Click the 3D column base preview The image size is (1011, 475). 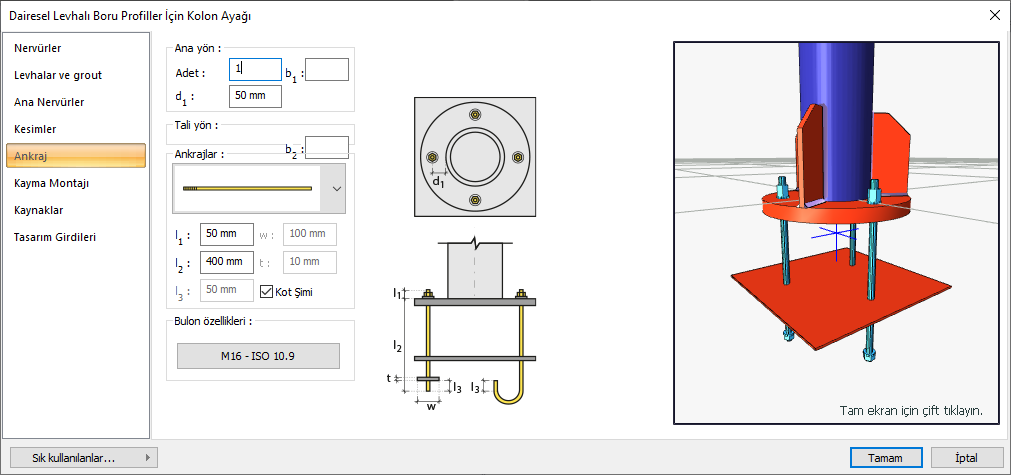tap(834, 233)
